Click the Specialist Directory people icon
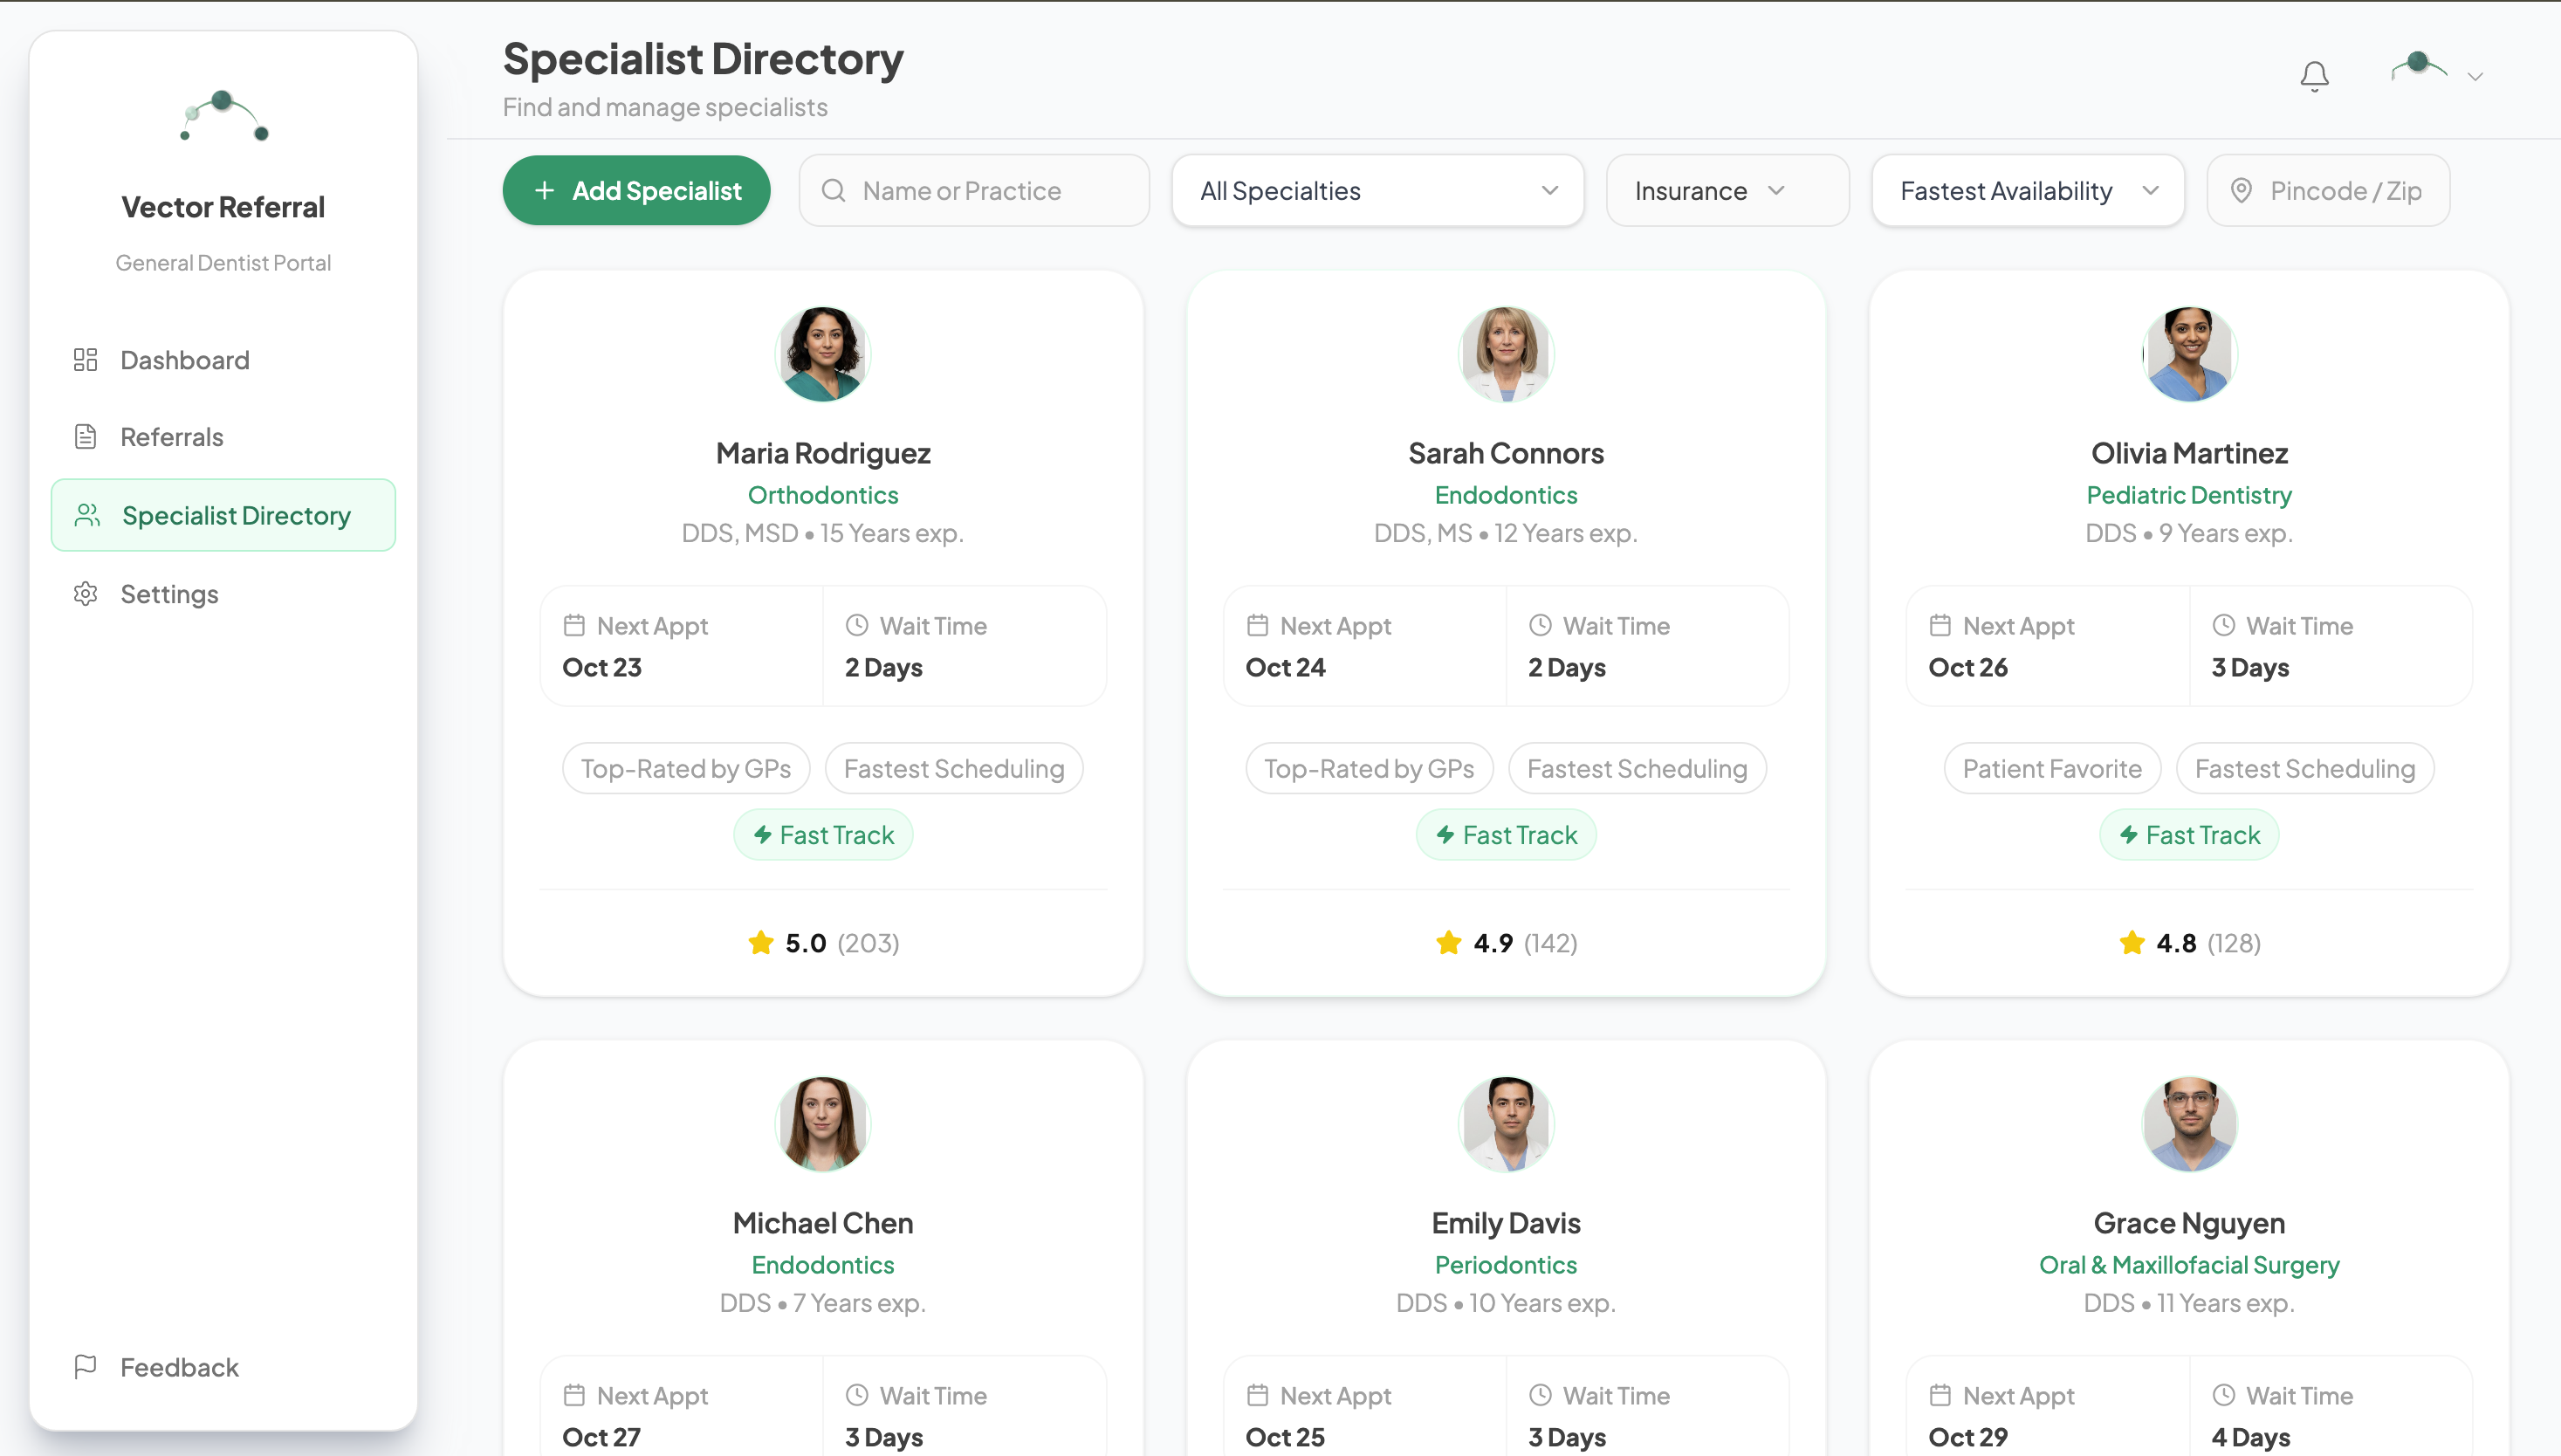2561x1456 pixels. pyautogui.click(x=87, y=514)
